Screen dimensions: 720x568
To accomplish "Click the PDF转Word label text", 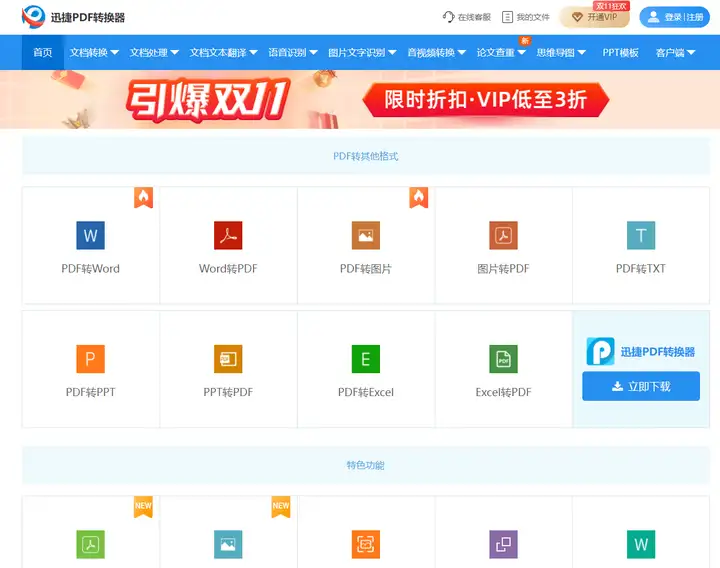I will (90, 268).
